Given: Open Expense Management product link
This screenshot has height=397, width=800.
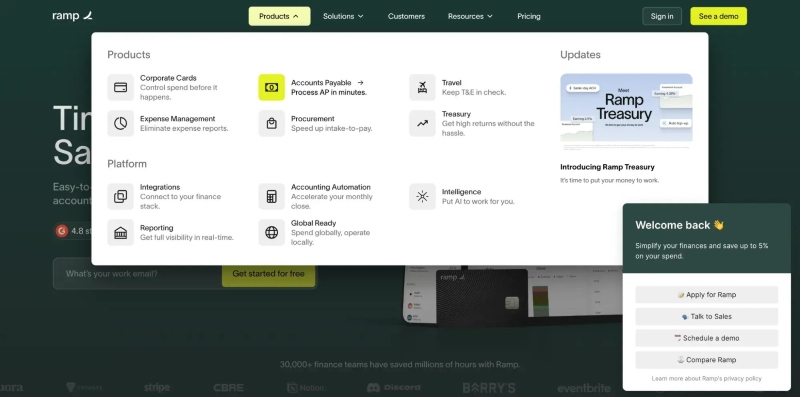Looking at the screenshot, I should (x=168, y=123).
